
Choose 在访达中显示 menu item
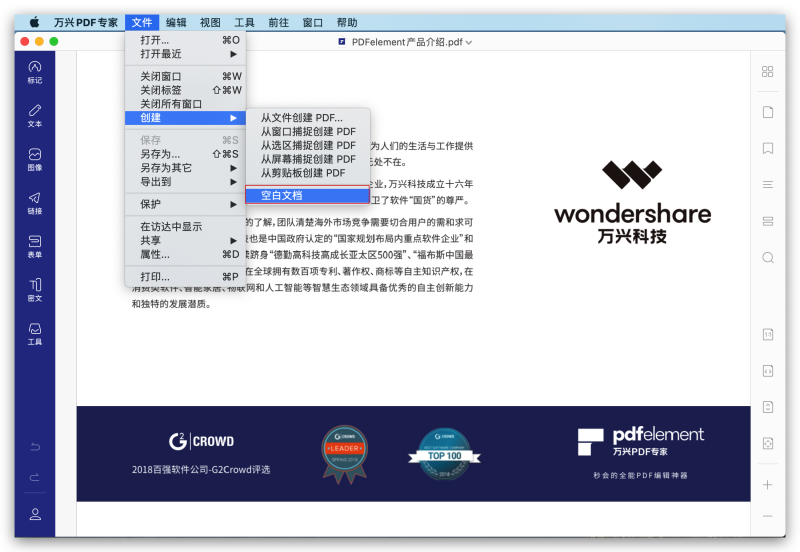tap(186, 227)
